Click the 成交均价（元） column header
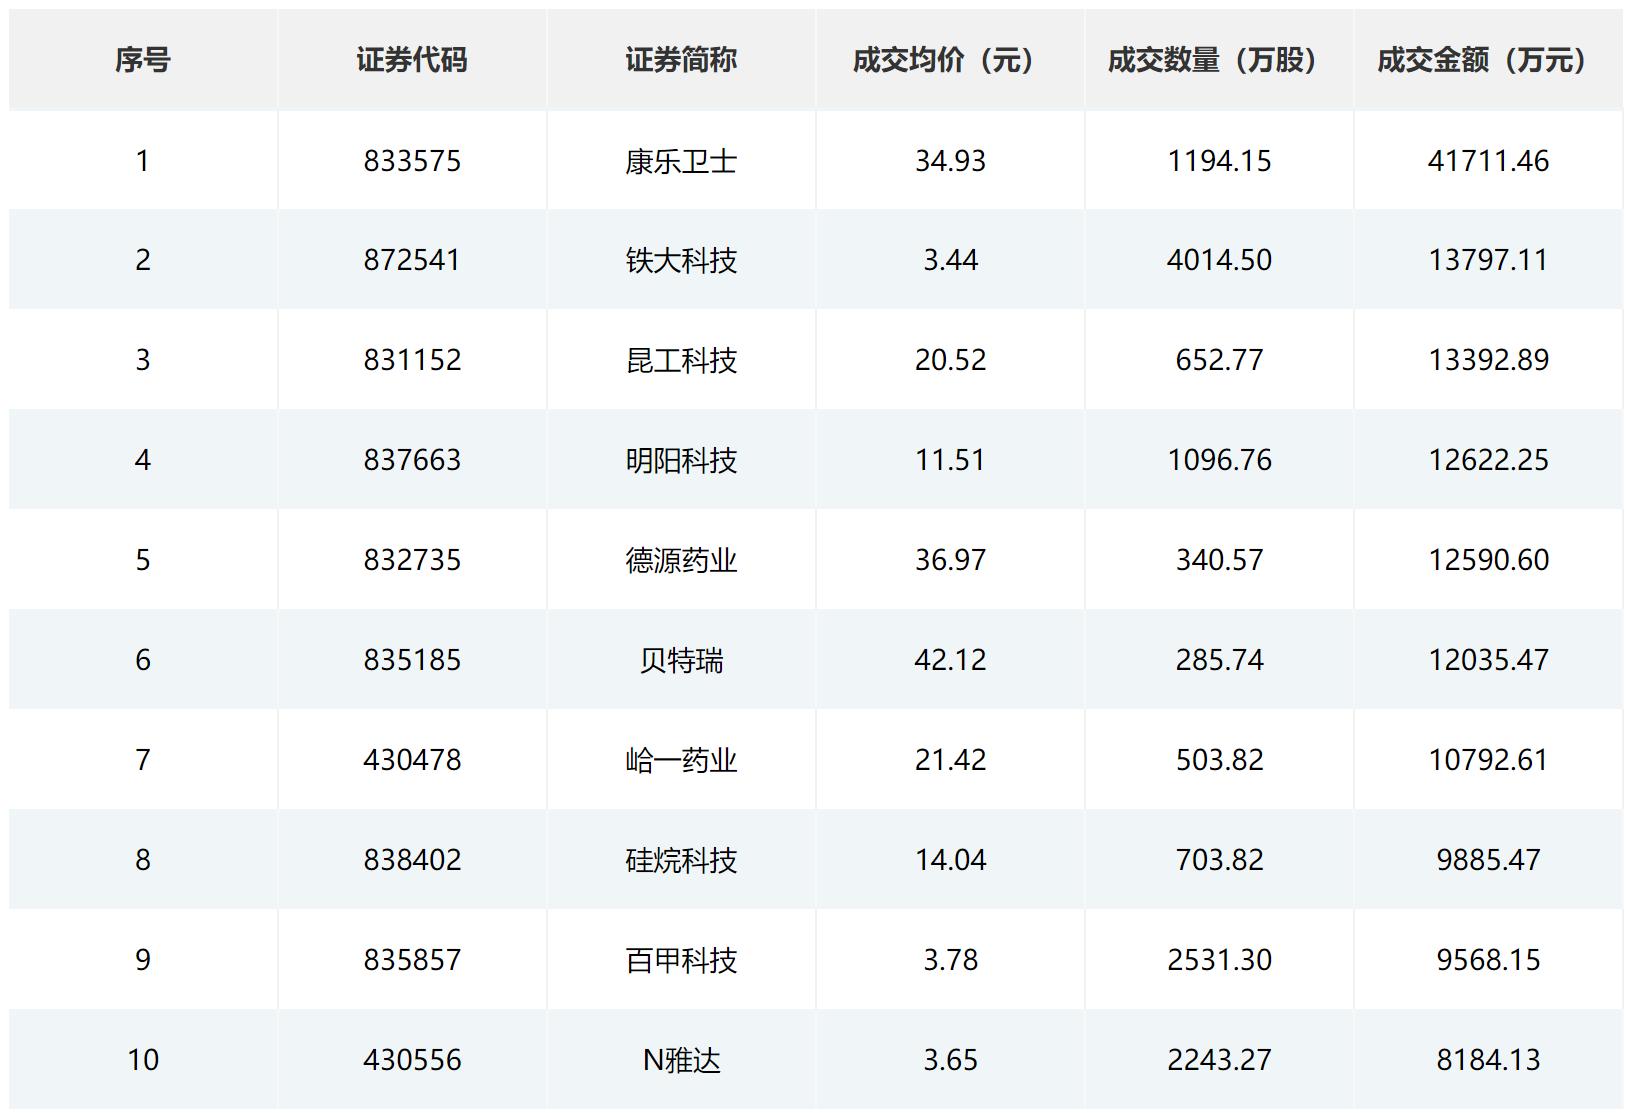The height and width of the screenshot is (1113, 1629). coord(950,60)
